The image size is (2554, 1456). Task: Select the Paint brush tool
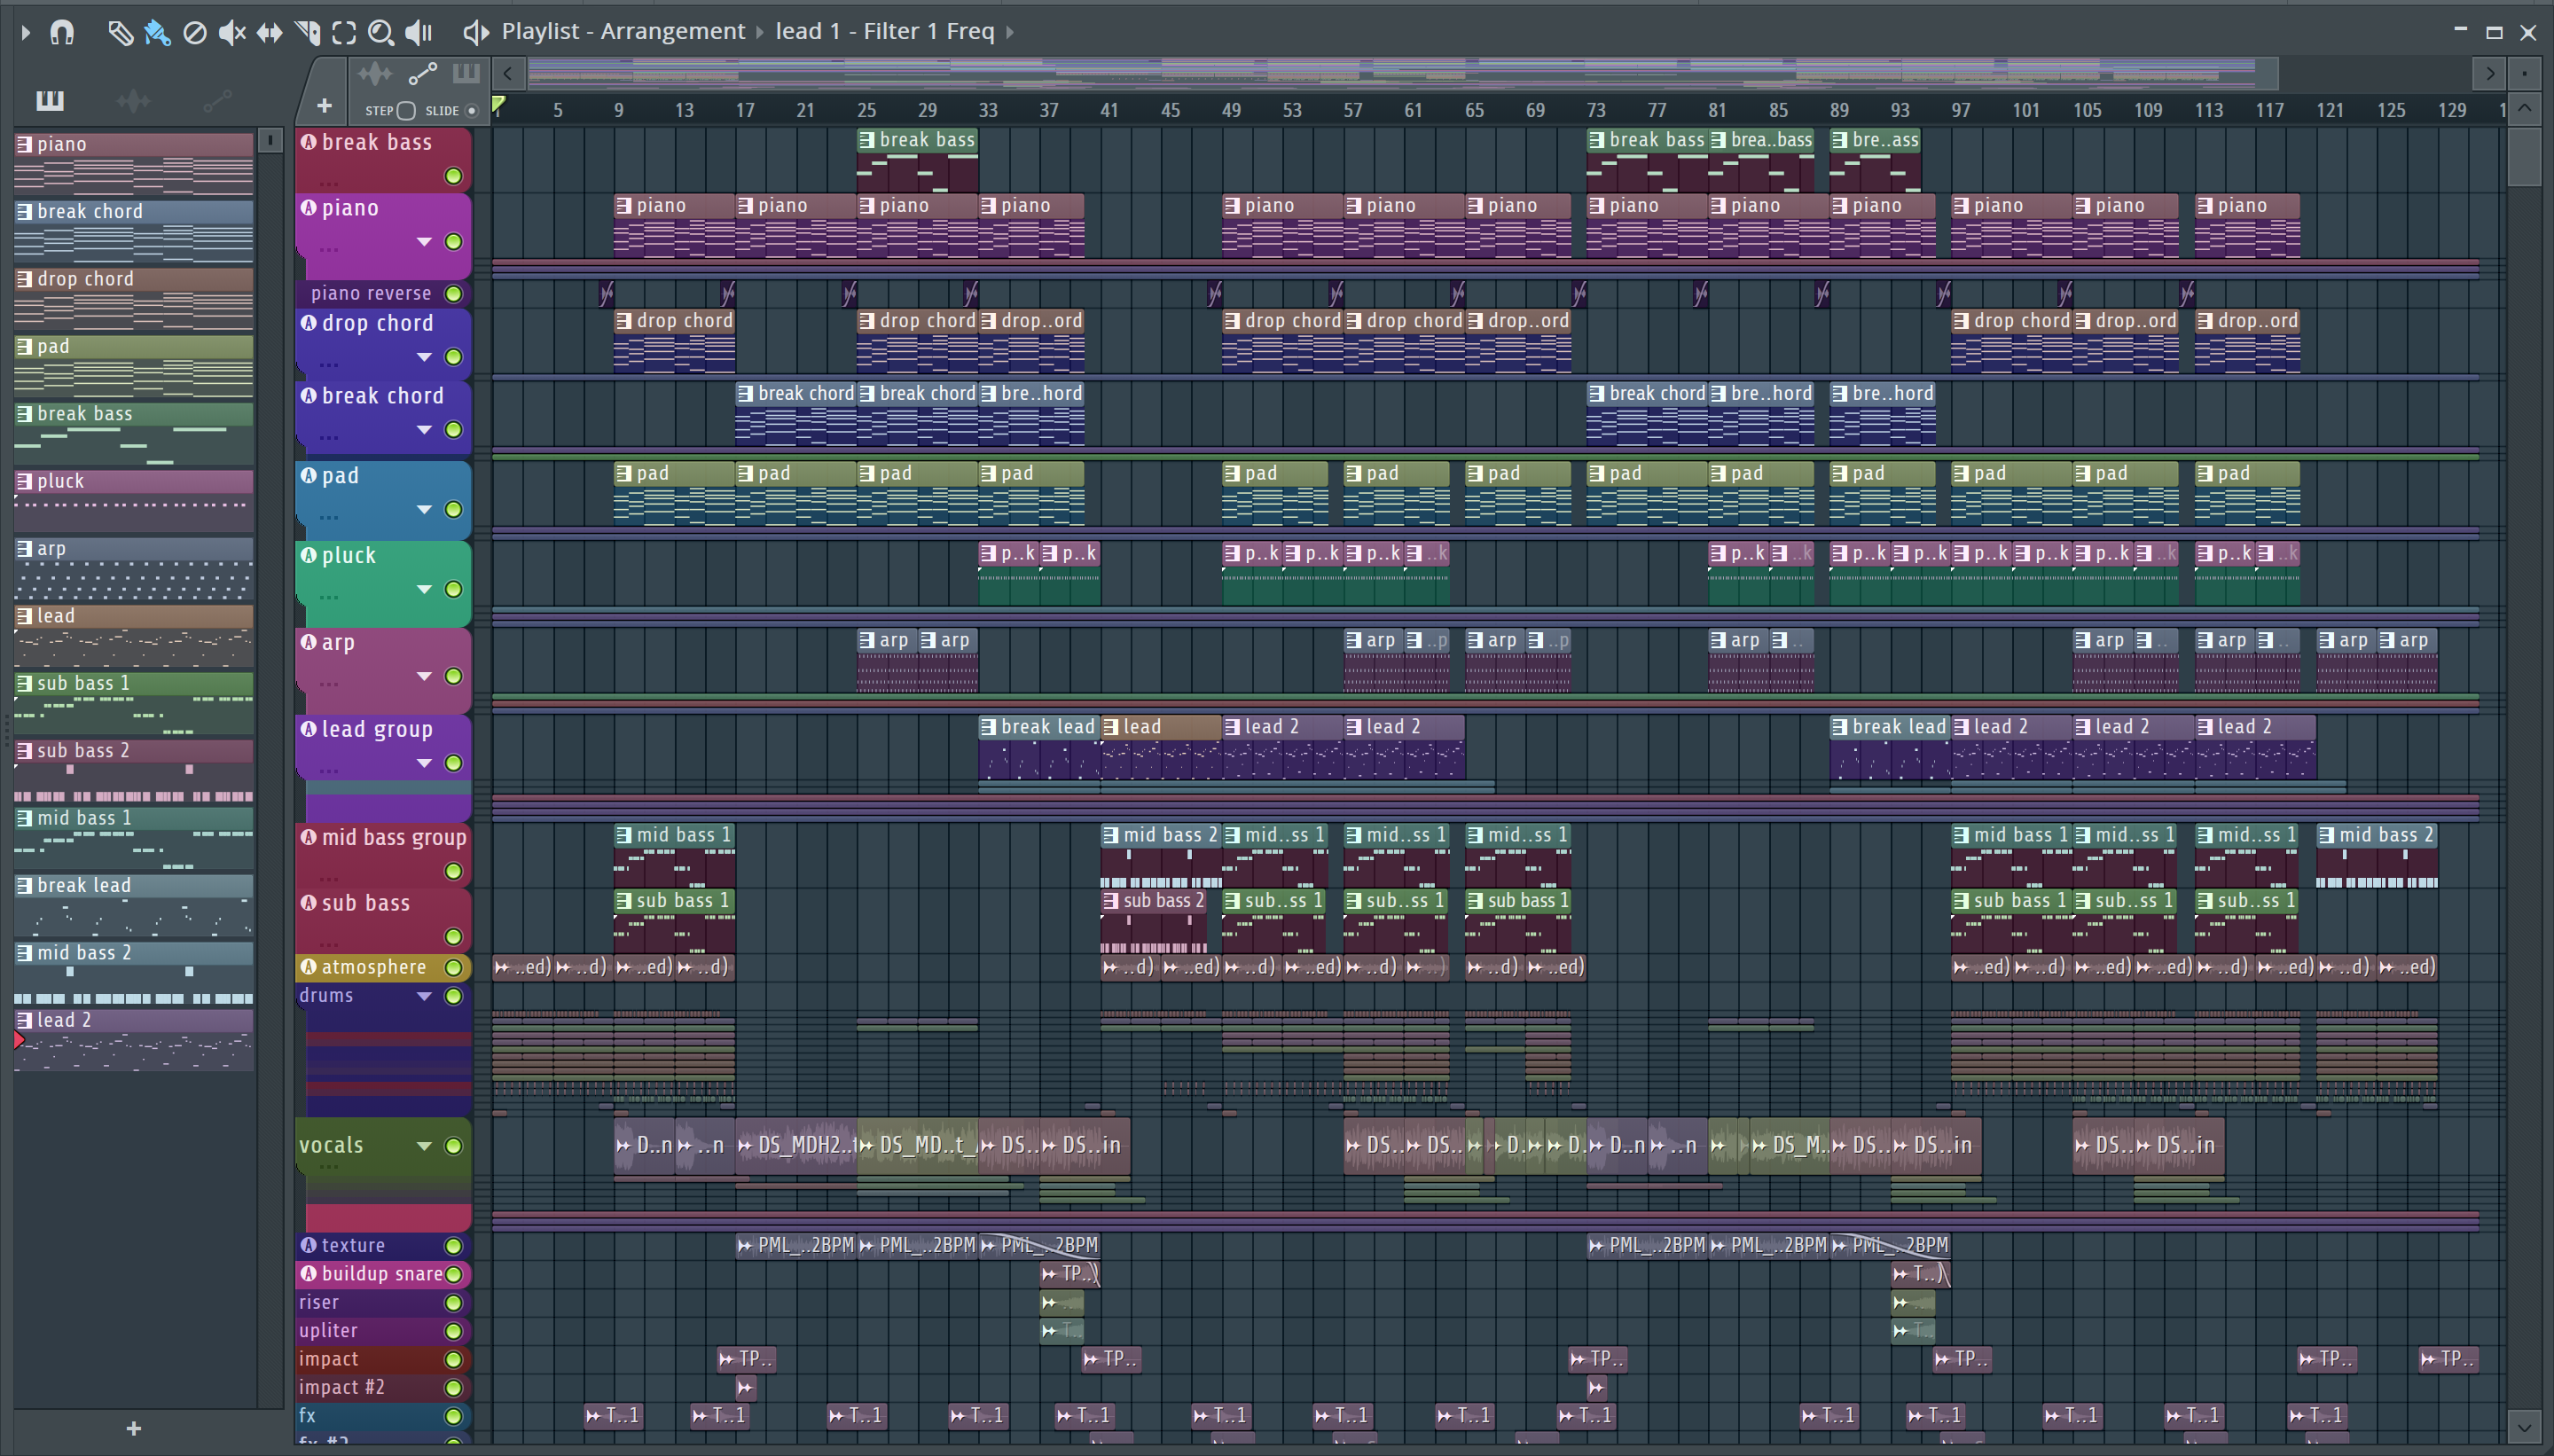tap(157, 32)
